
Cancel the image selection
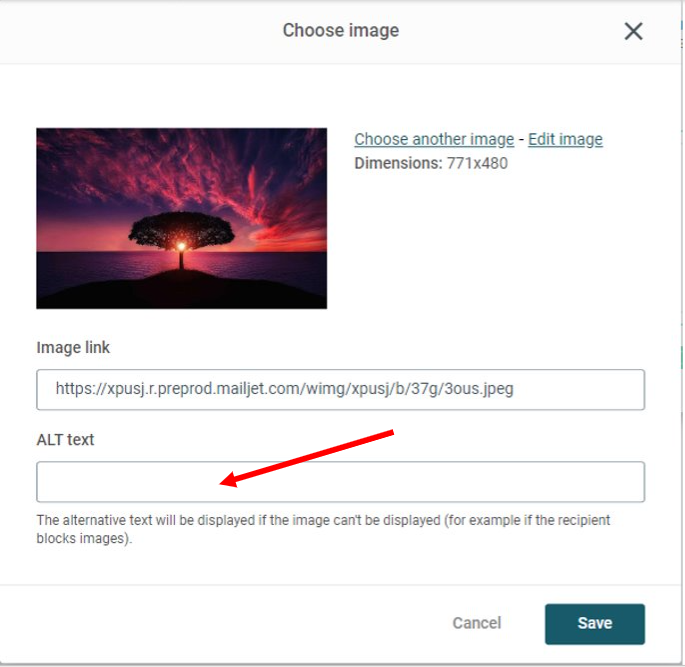pos(477,623)
